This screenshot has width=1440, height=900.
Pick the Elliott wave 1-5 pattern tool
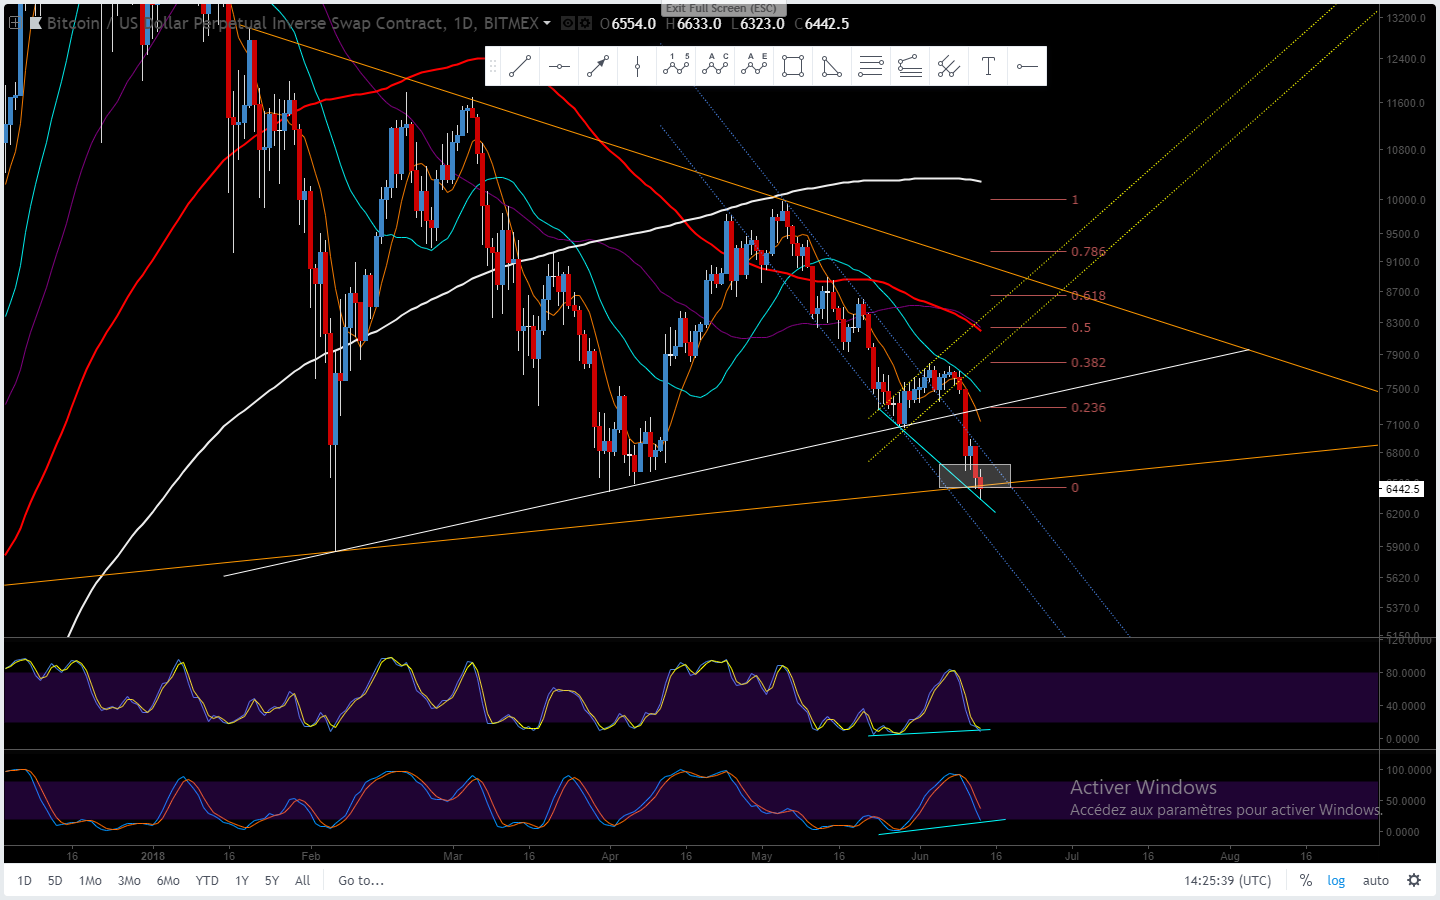click(676, 67)
